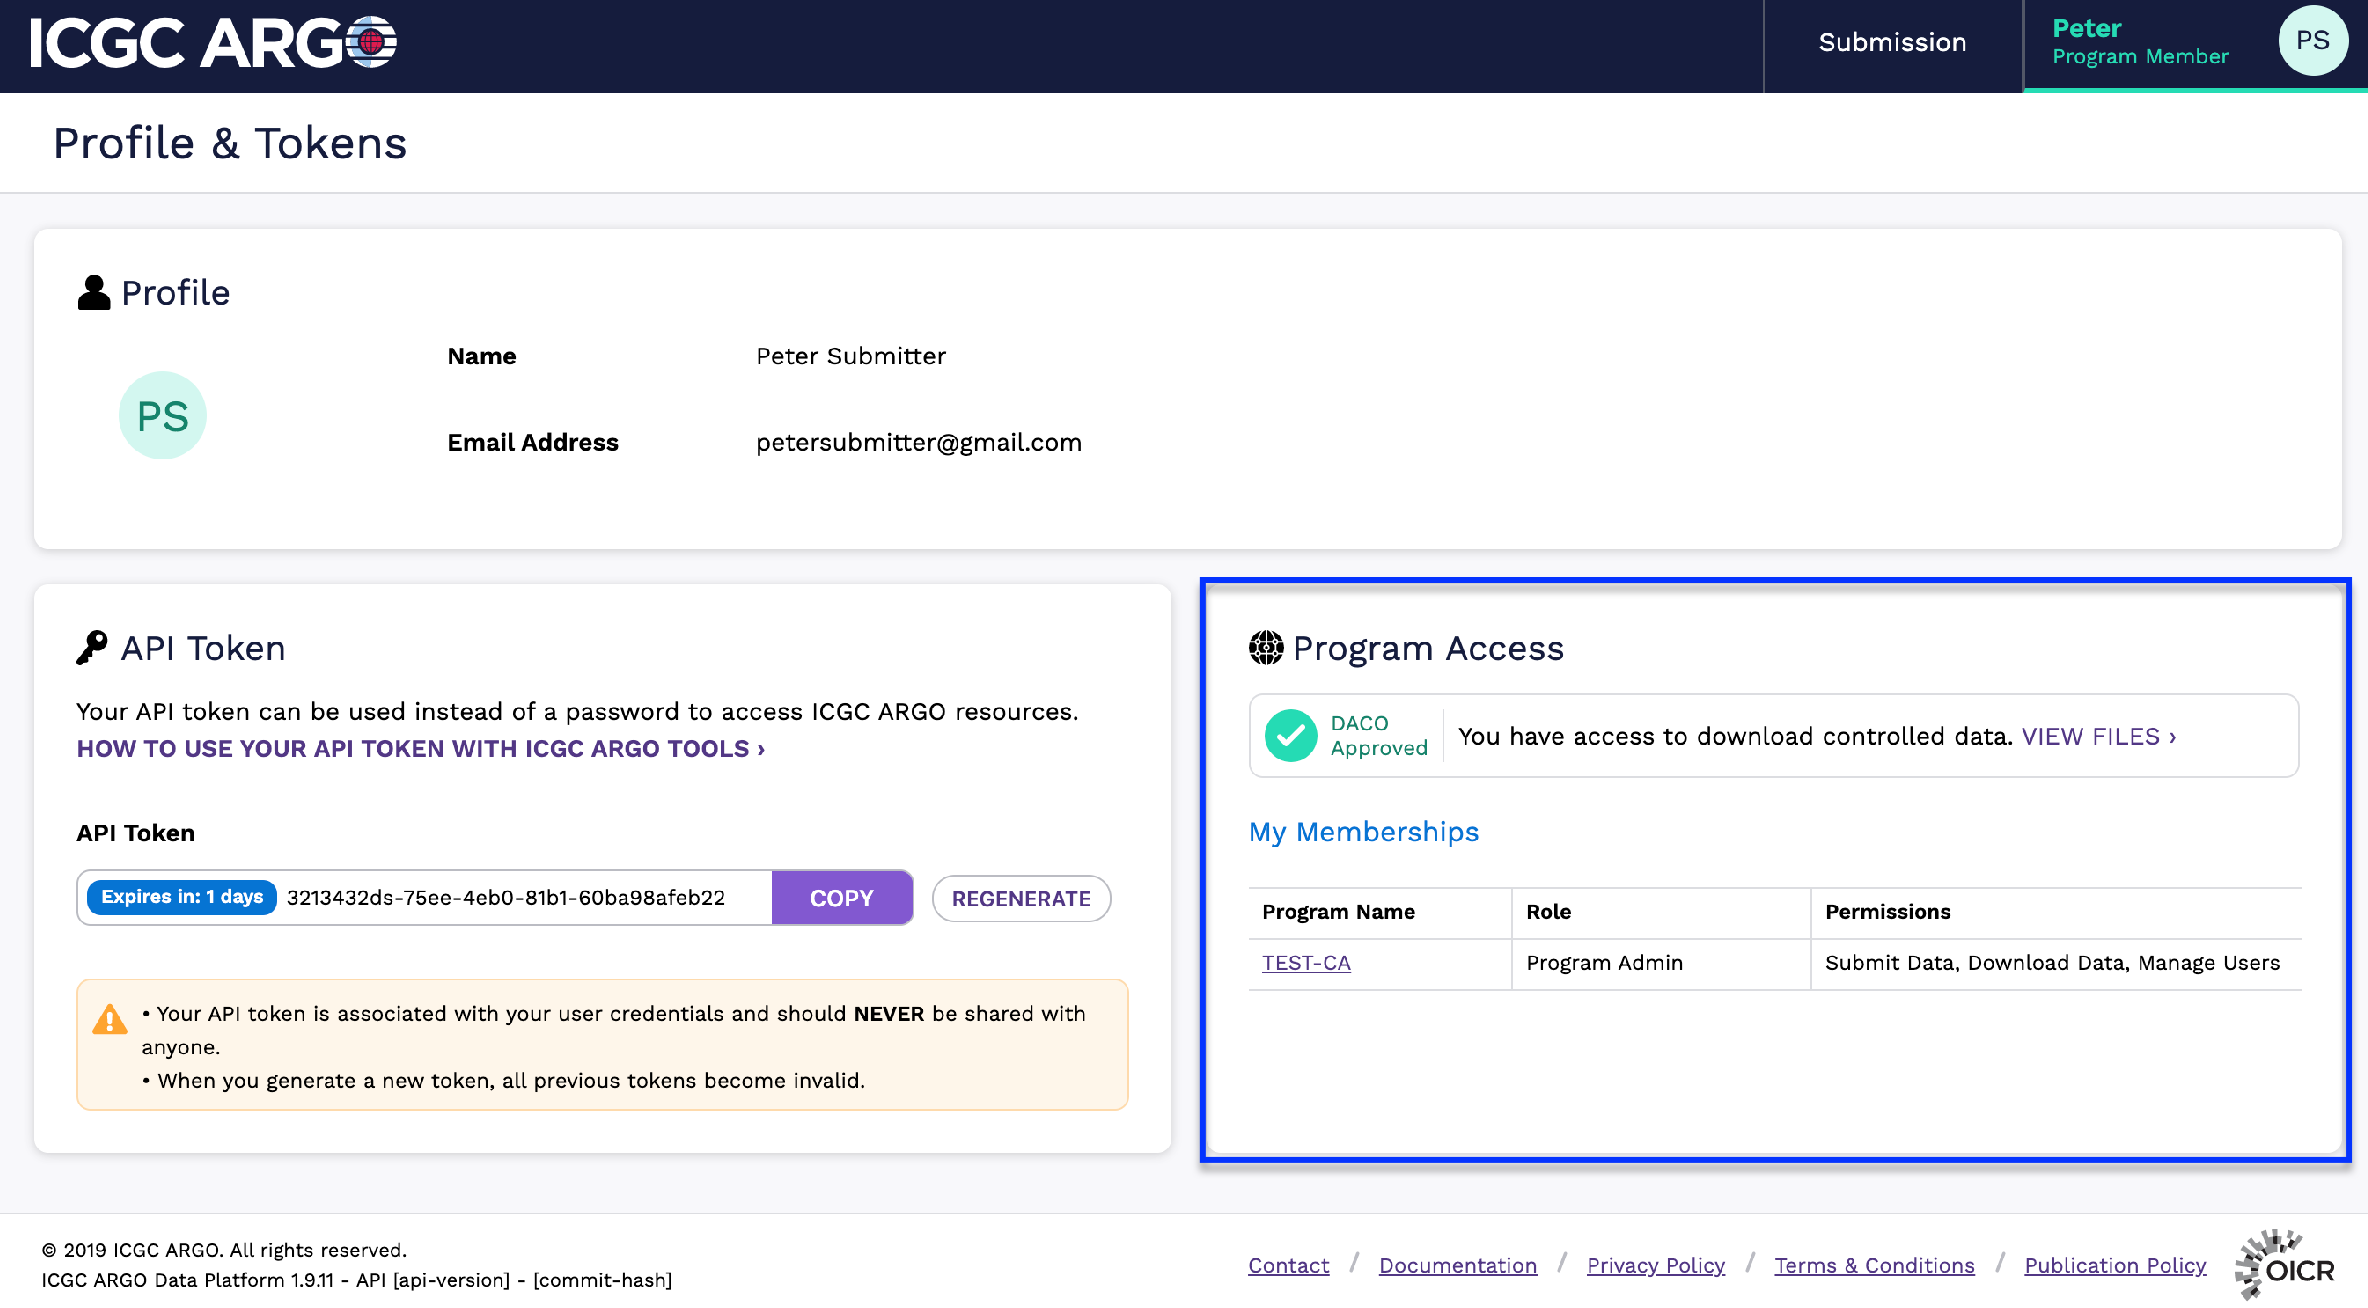Screen dimensions: 2368x1308
Task: Click the PS avatar in top navigation
Action: [x=2312, y=41]
